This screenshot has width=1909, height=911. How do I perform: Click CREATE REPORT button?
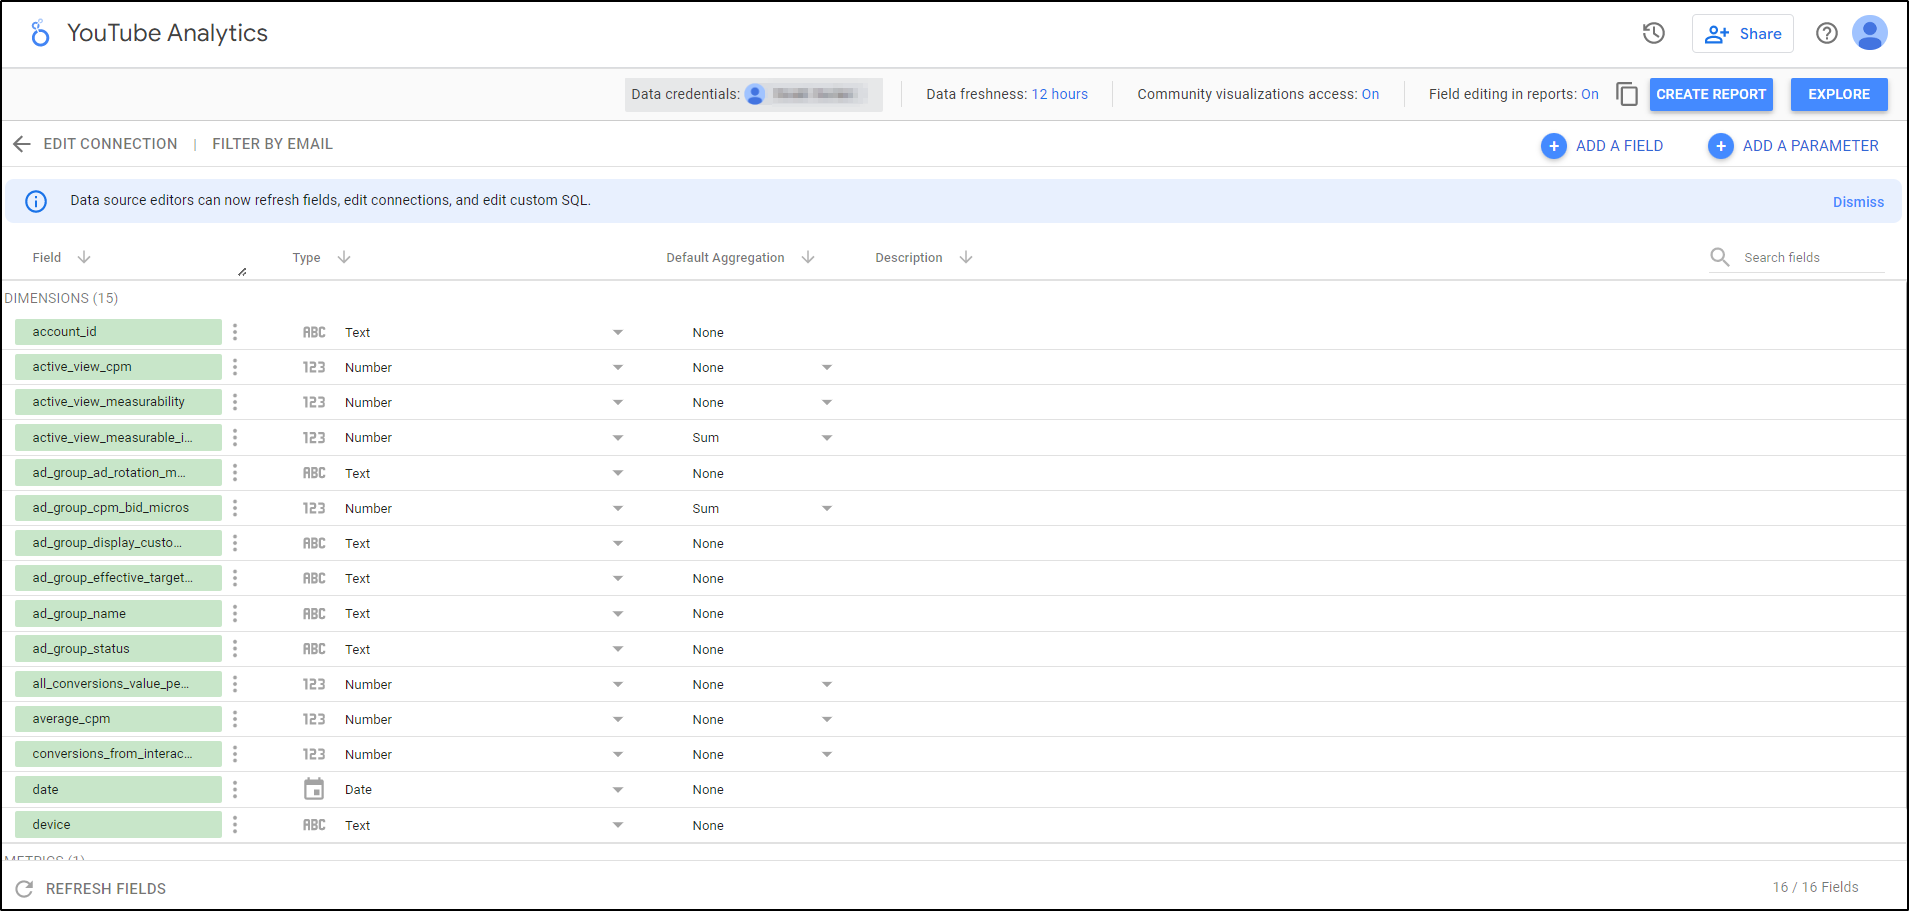point(1711,94)
